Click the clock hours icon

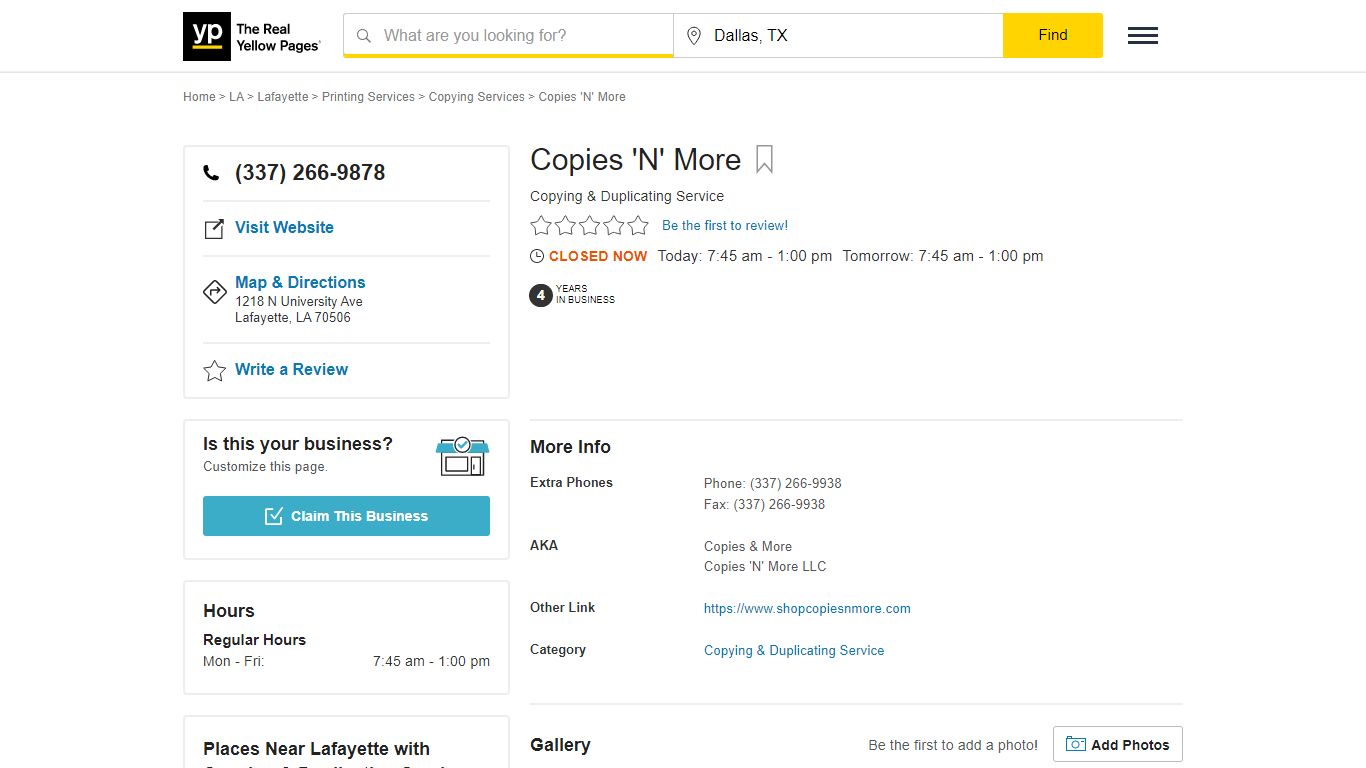[x=537, y=256]
